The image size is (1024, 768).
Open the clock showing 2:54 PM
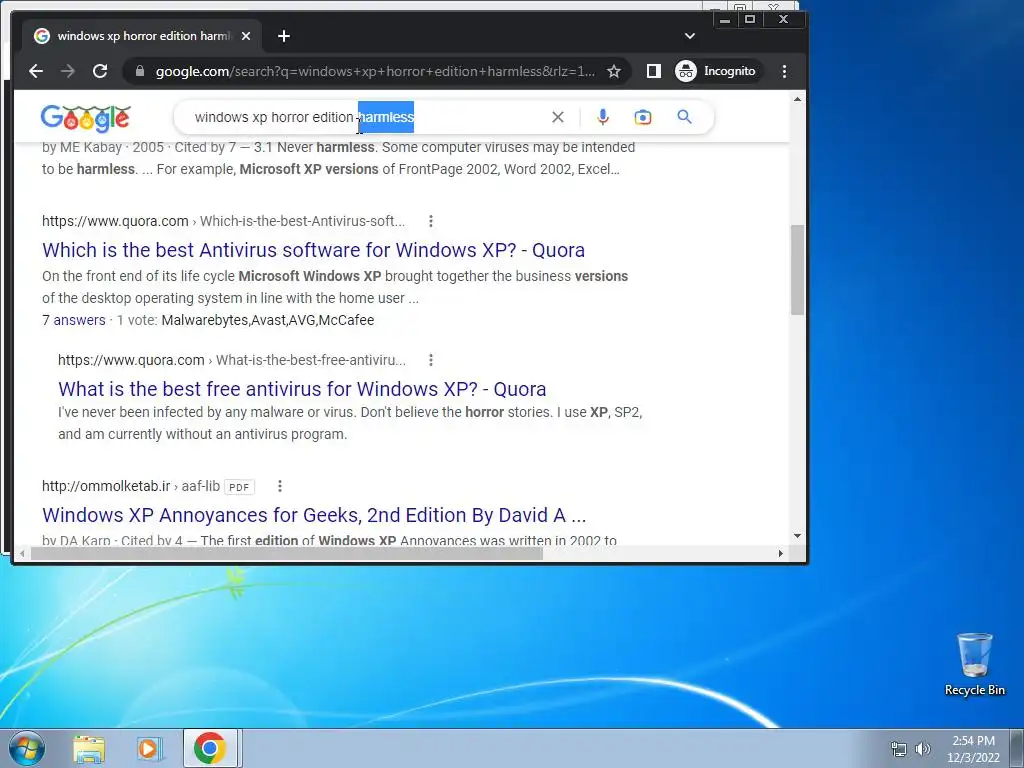973,749
